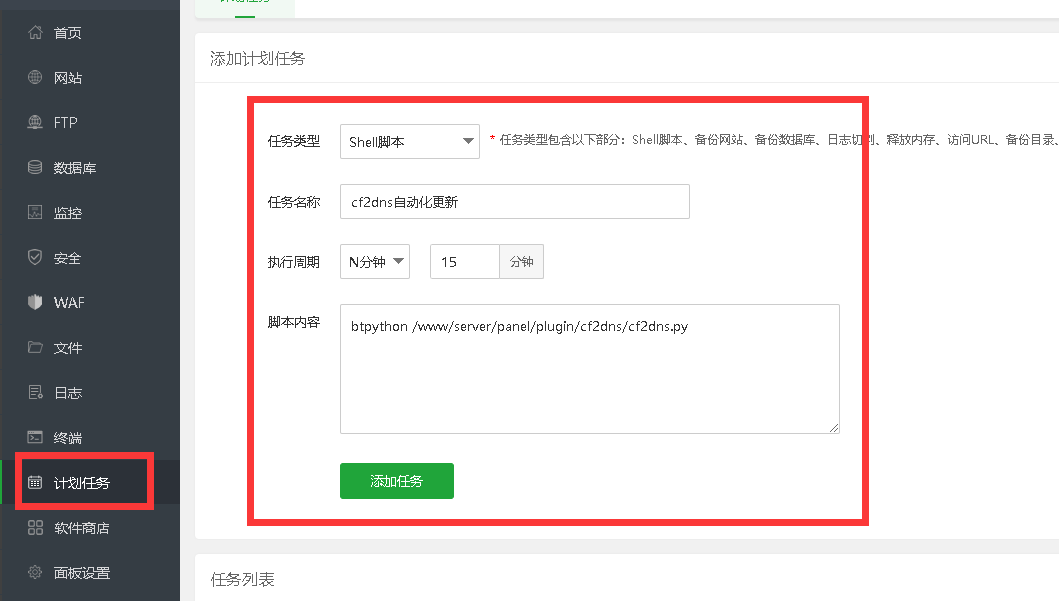Screen dimensions: 1059x601
Task: Open WAF via its firewall icon
Action: (35, 303)
